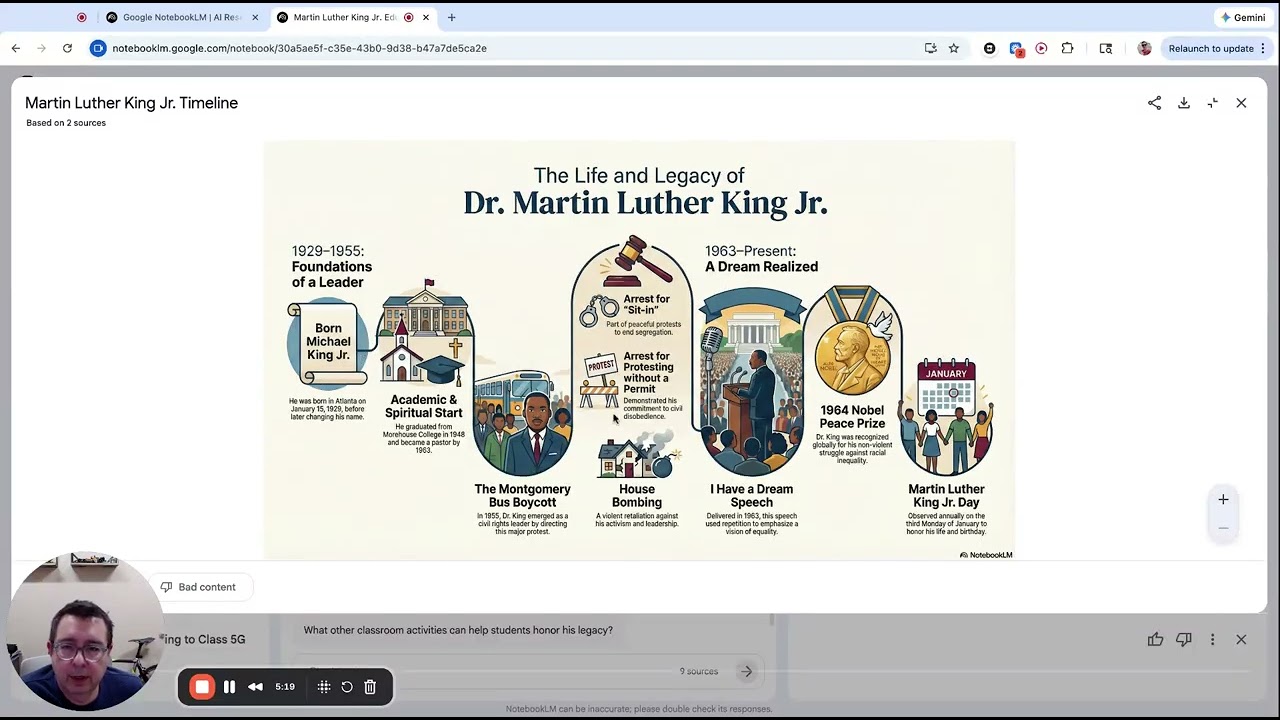
Task: Open the Extensions puzzle menu
Action: (x=1068, y=48)
